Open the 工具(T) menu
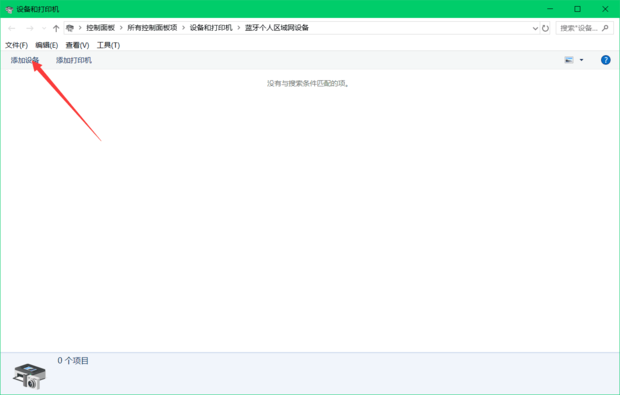 pyautogui.click(x=108, y=45)
